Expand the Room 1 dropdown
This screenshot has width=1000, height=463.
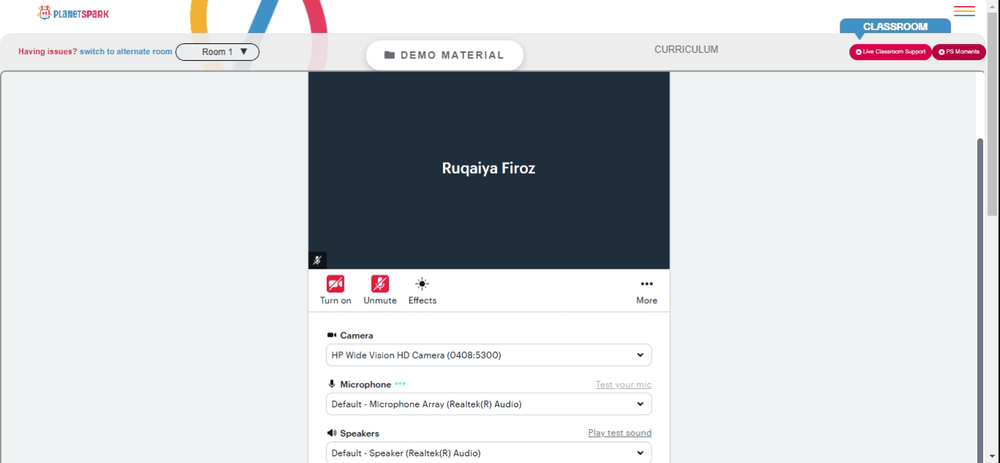pos(217,52)
